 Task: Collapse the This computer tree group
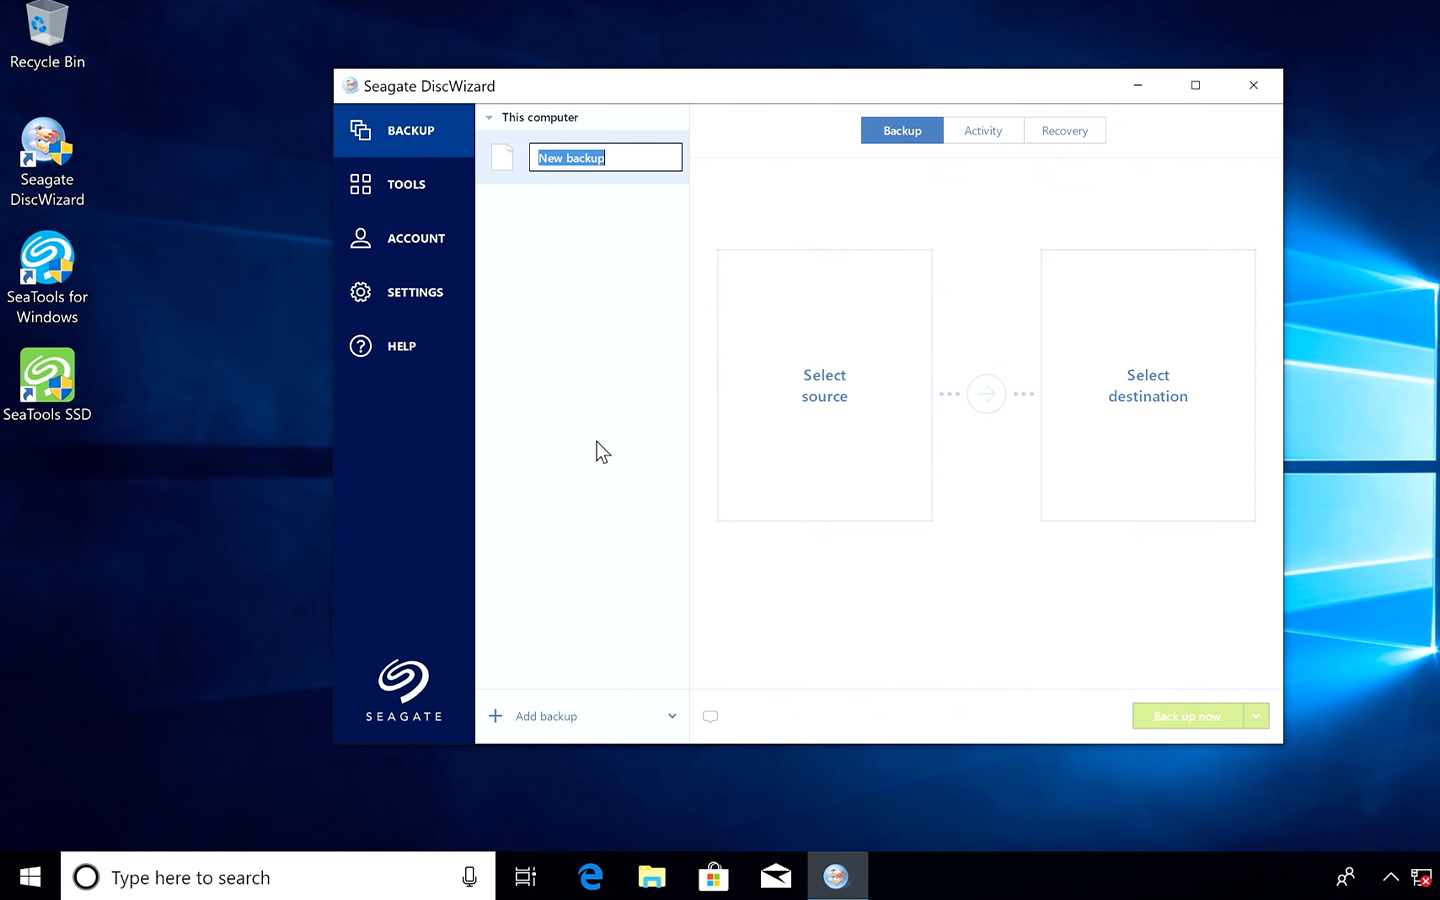point(489,118)
